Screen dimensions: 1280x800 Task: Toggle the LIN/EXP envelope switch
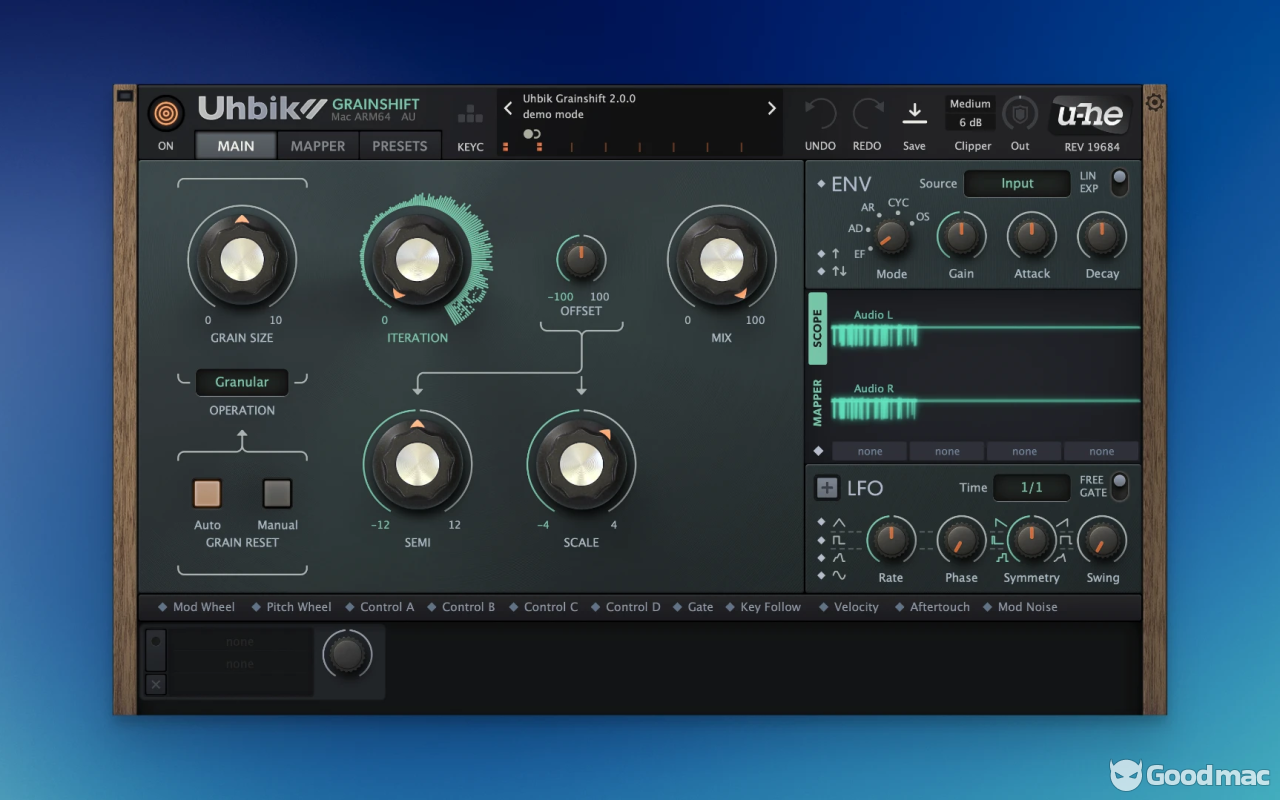[1118, 182]
